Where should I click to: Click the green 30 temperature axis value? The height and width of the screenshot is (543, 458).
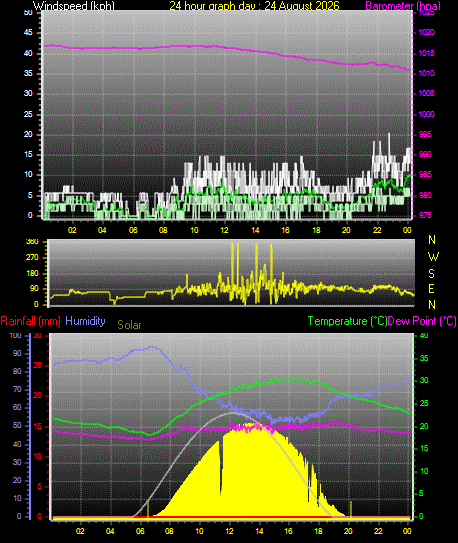pos(424,380)
